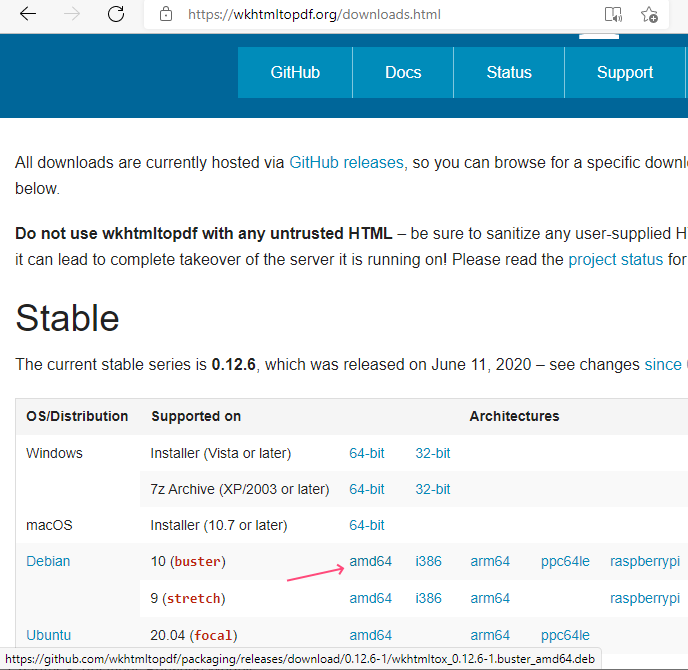Screen dimensions: 688x670
Task: Download Debian 9 stretch amd64 package
Action: point(370,598)
